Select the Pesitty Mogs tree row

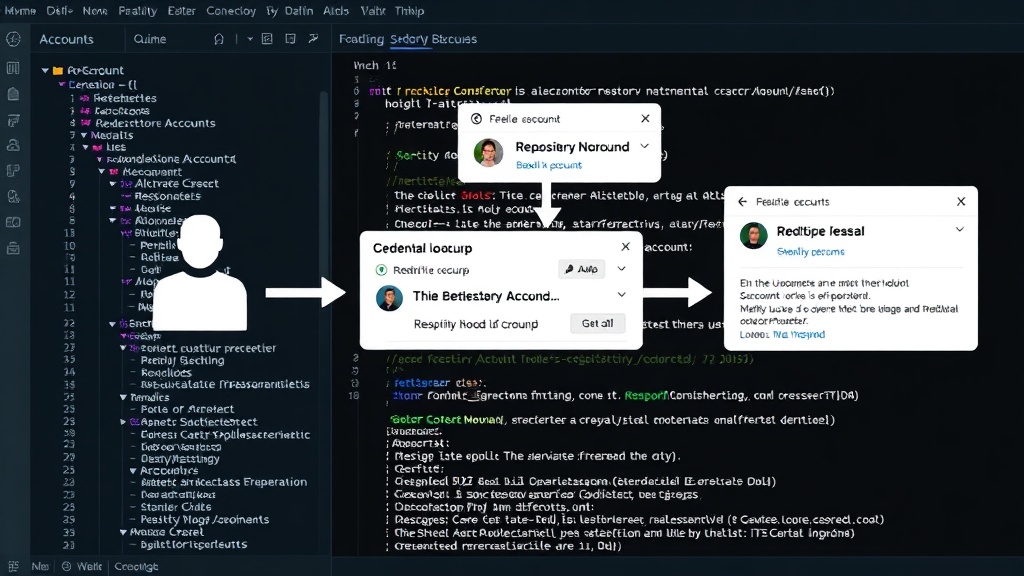click(x=204, y=520)
